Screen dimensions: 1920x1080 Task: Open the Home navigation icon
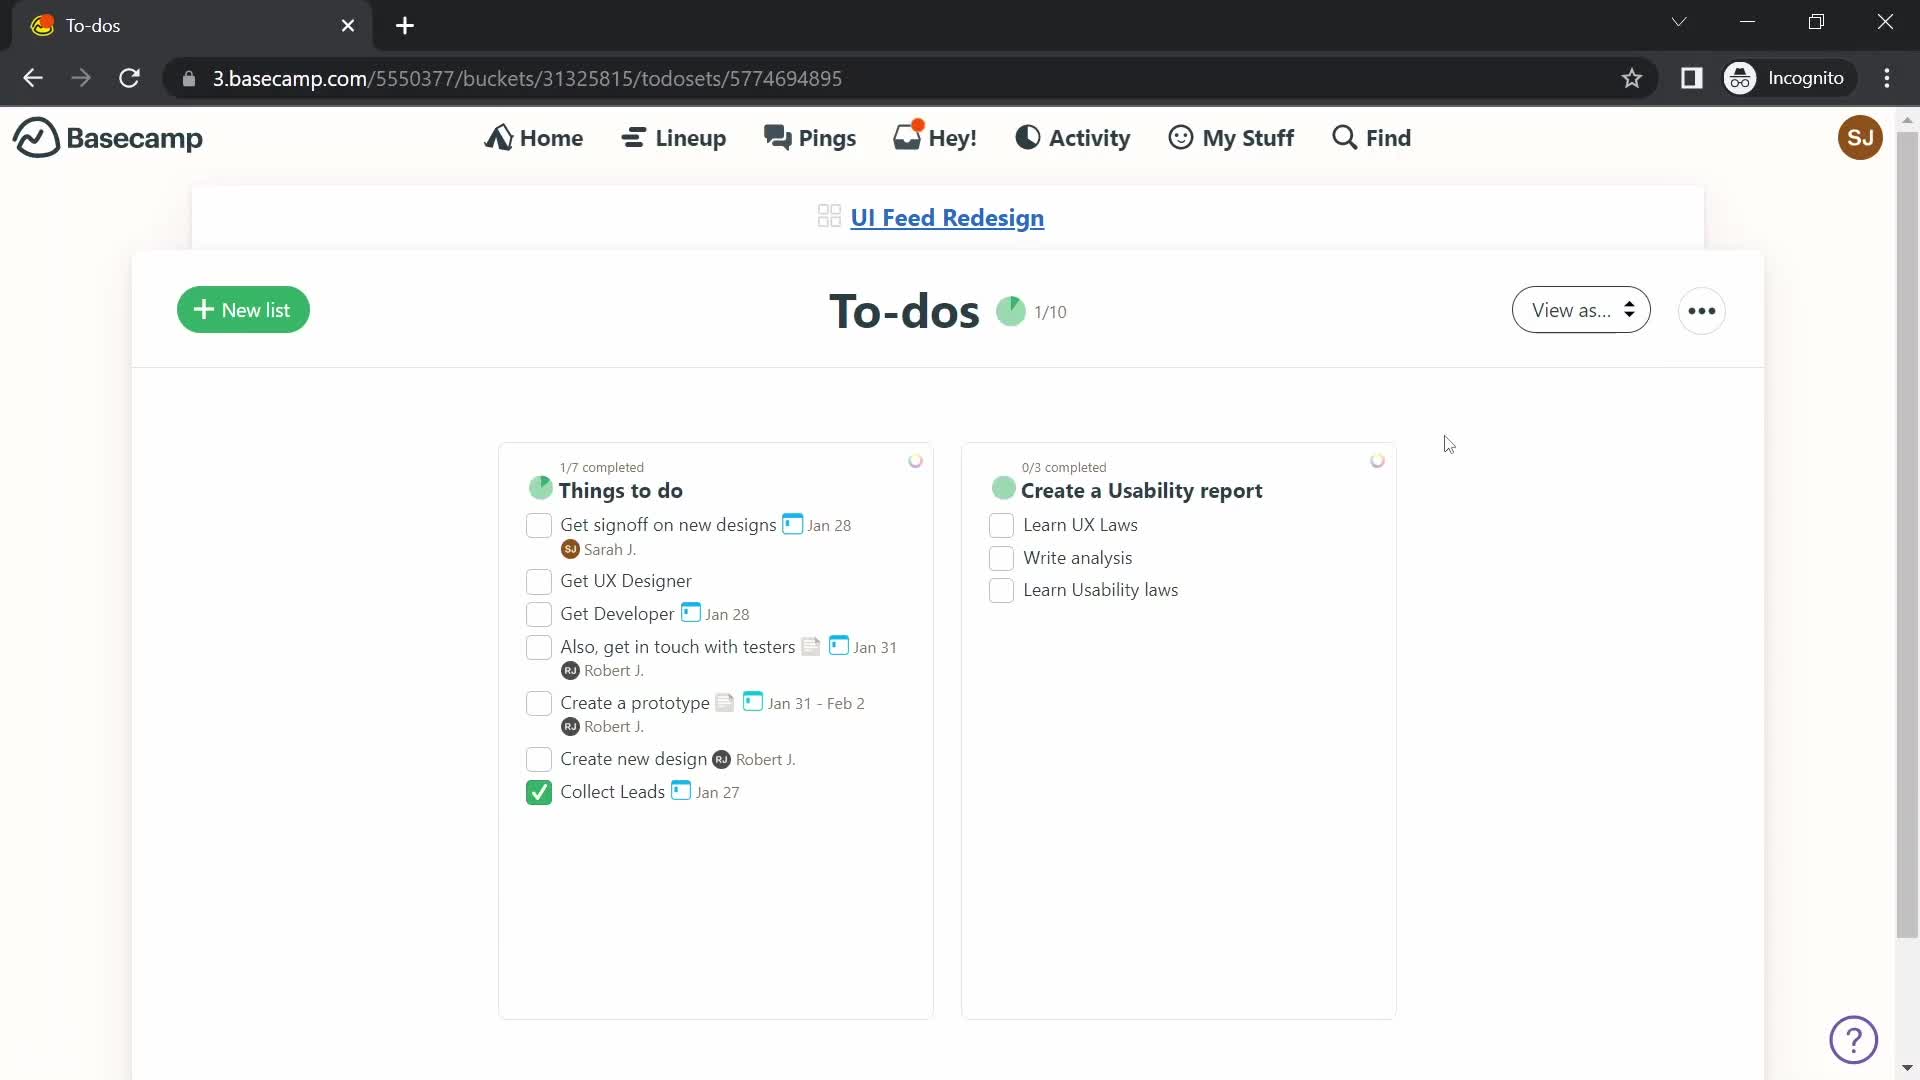[x=500, y=137]
